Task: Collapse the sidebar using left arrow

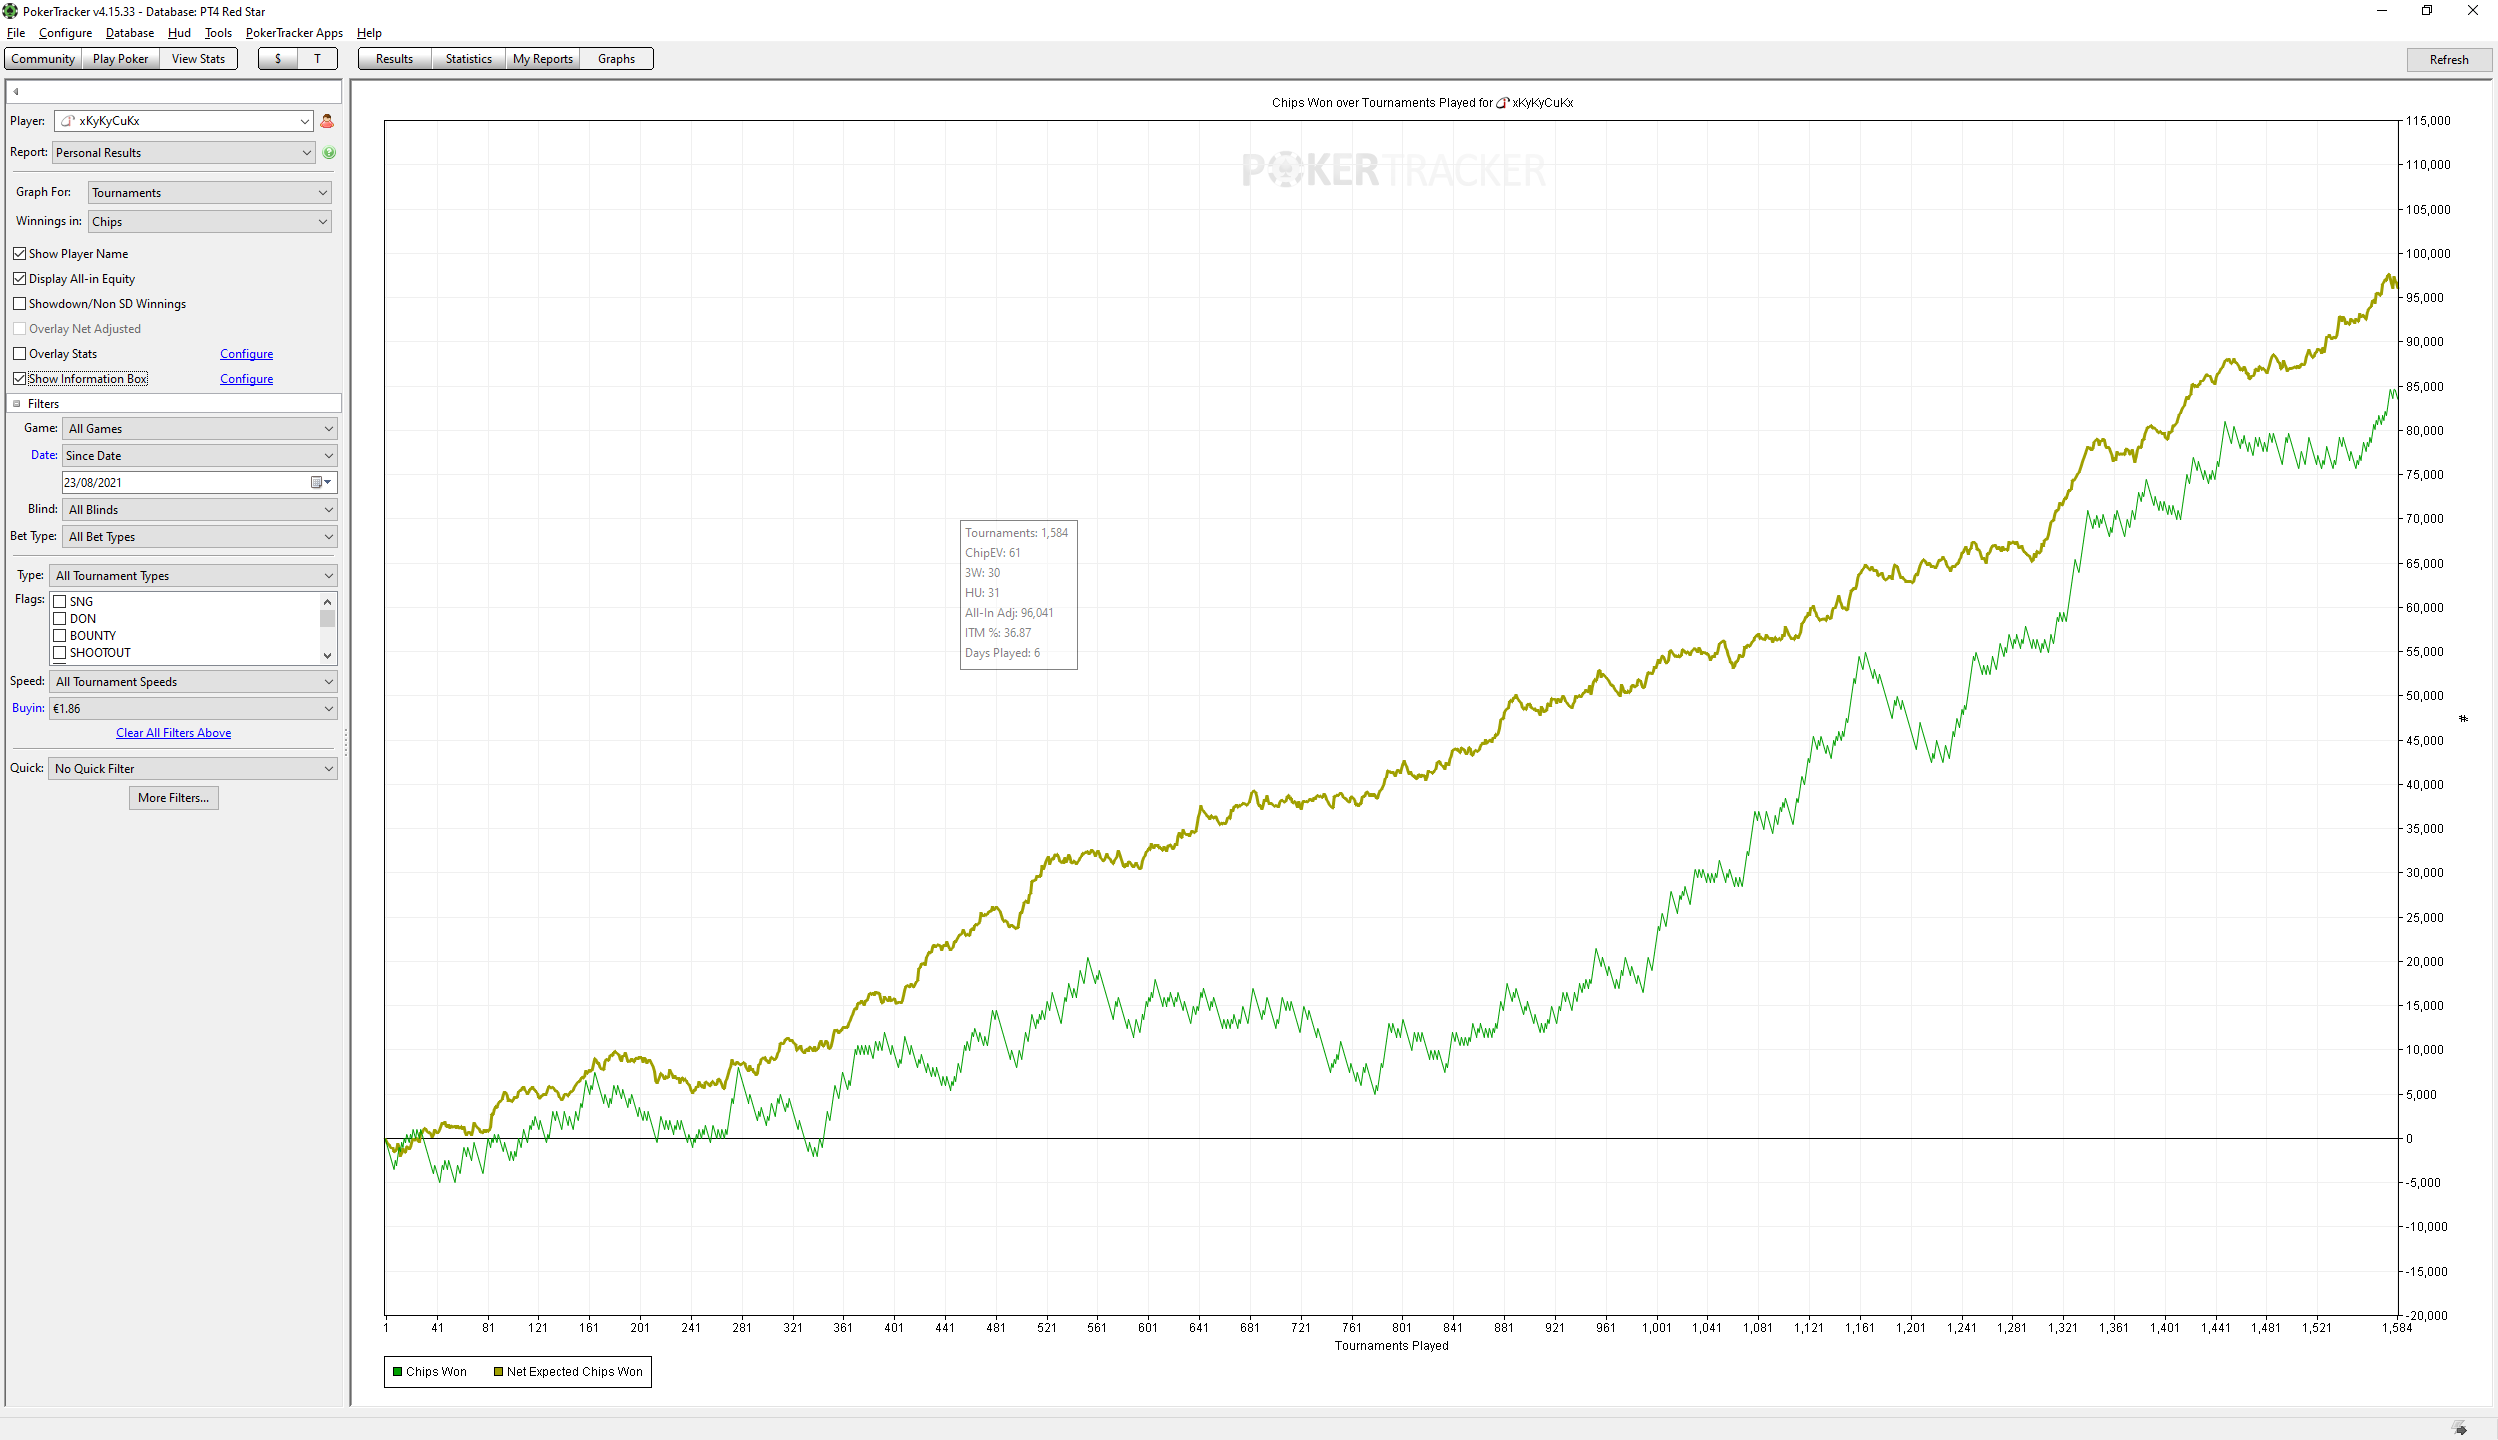Action: click(x=16, y=92)
